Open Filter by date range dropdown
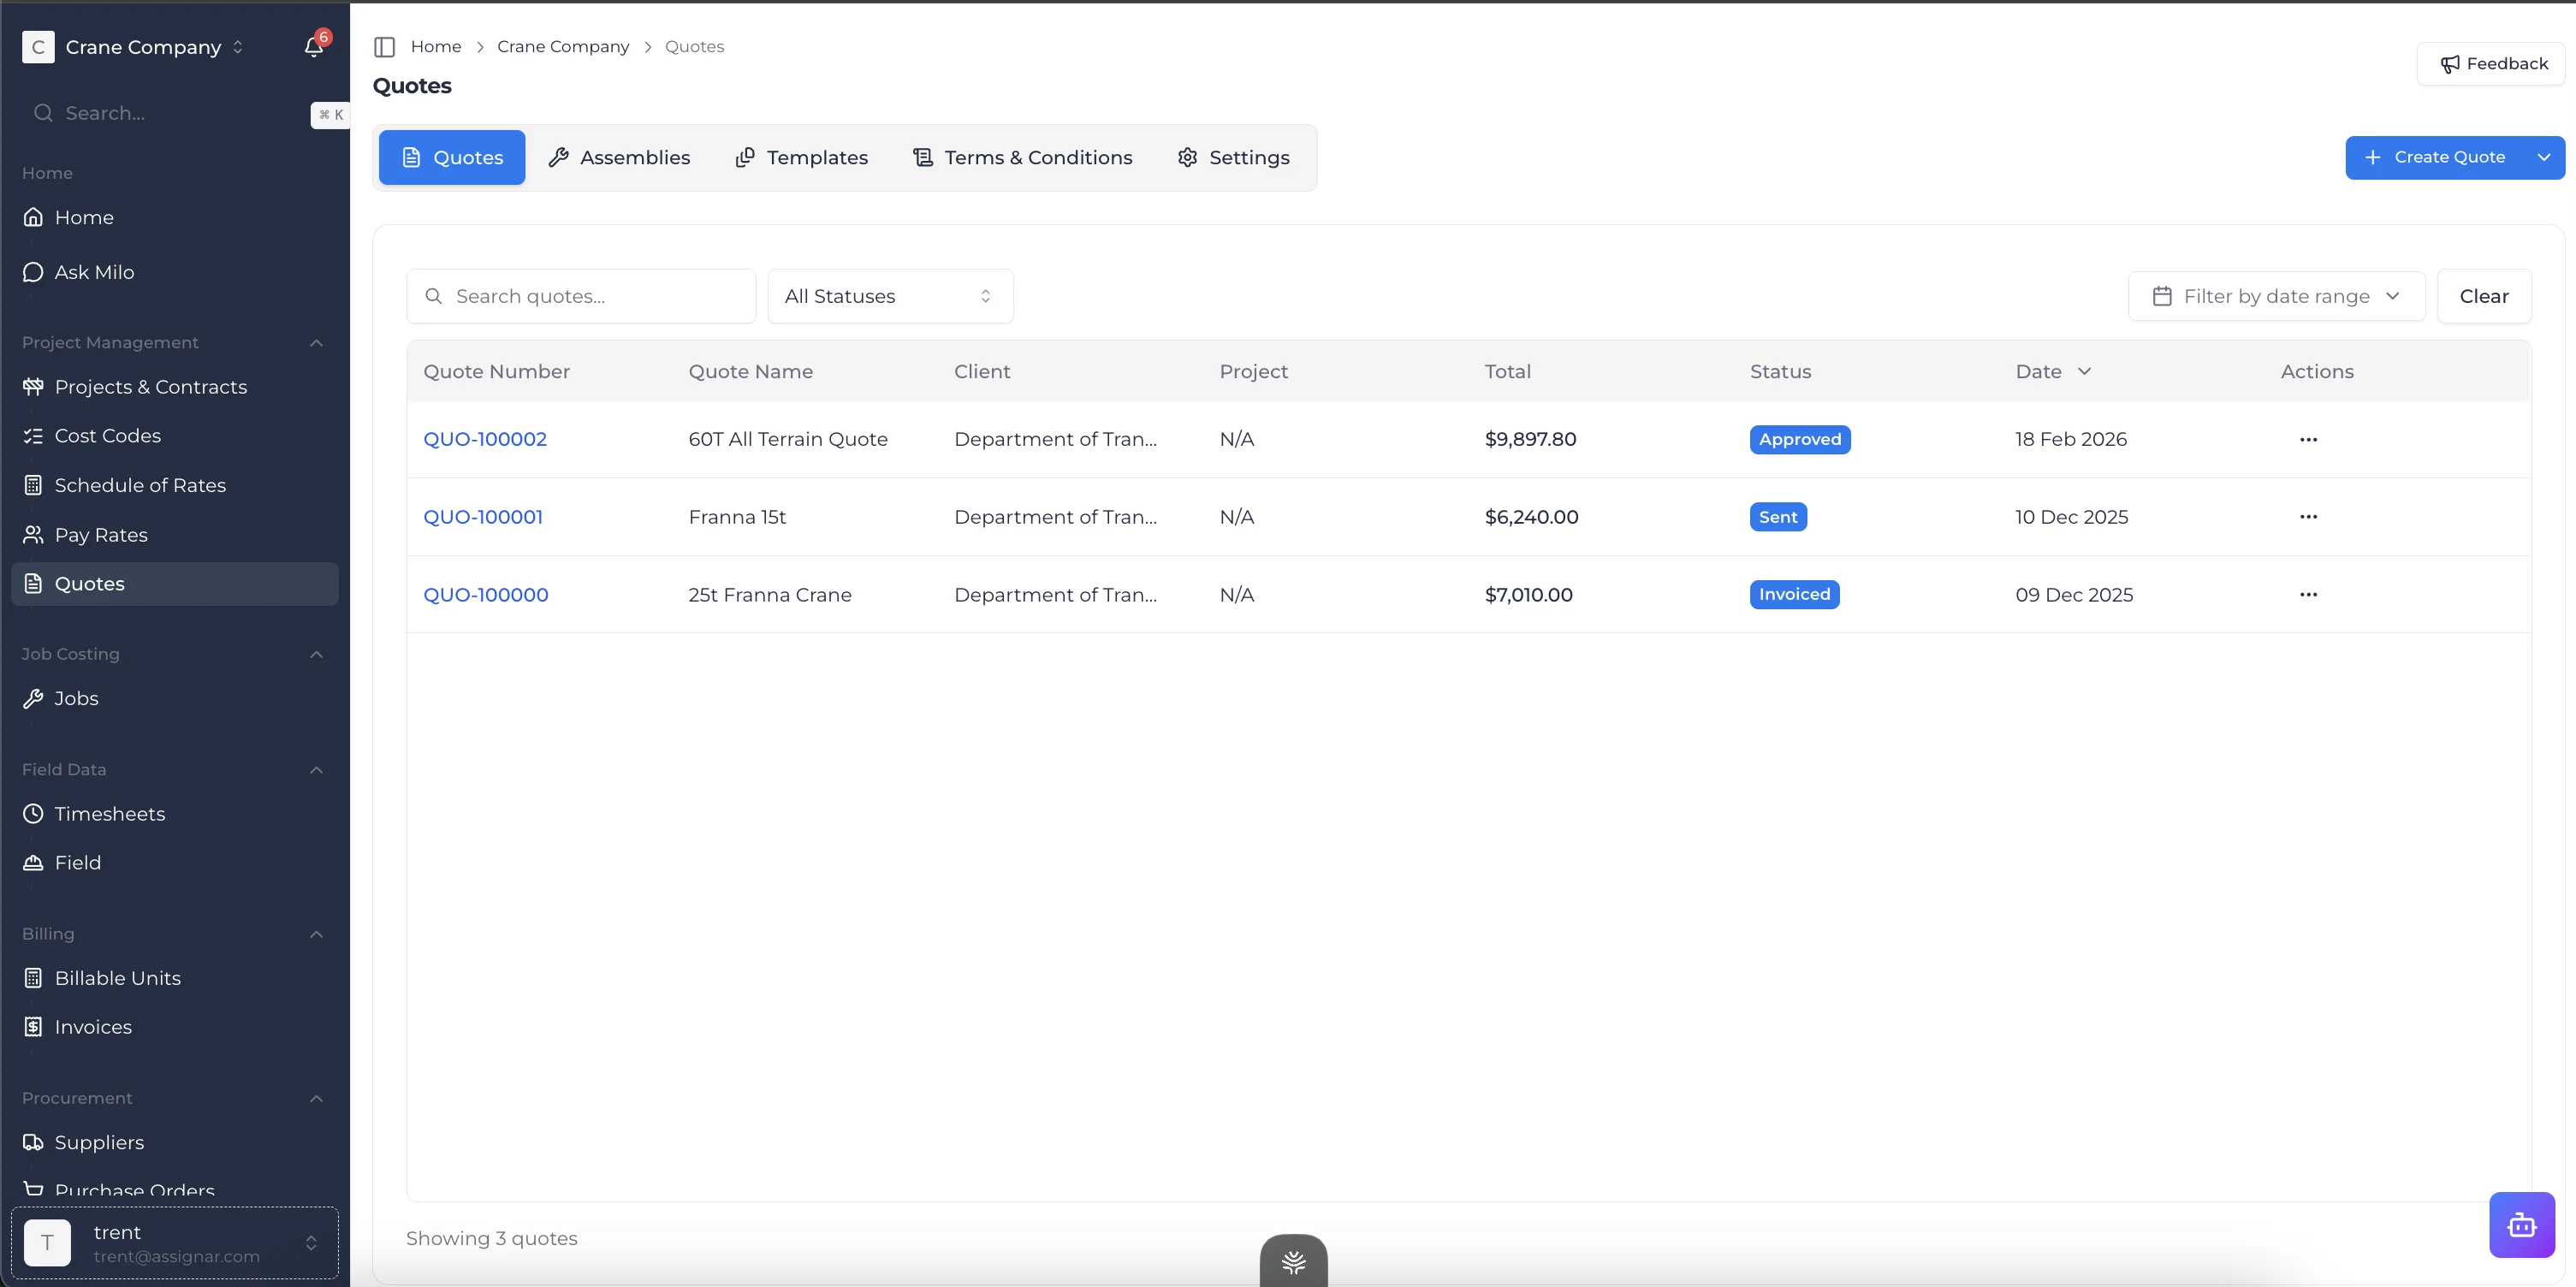Viewport: 2576px width, 1287px height. (x=2275, y=296)
